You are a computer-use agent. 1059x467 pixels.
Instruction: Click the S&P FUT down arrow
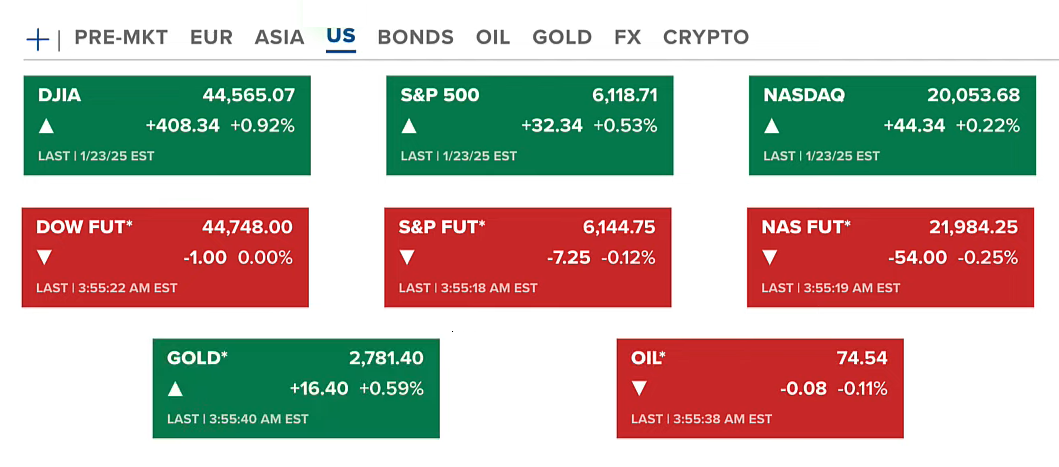tap(407, 258)
